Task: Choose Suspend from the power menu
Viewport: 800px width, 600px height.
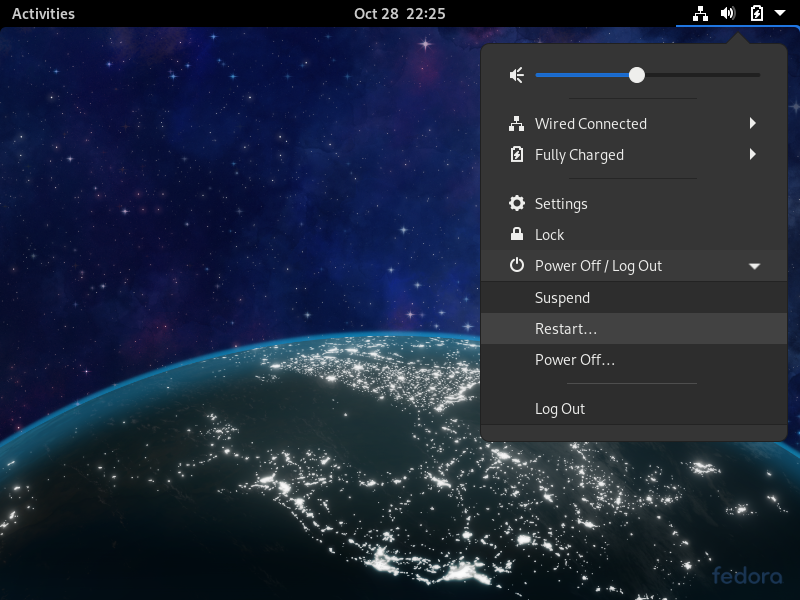Action: pyautogui.click(x=634, y=297)
